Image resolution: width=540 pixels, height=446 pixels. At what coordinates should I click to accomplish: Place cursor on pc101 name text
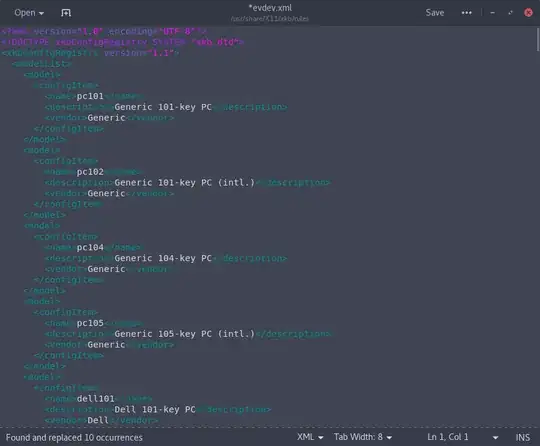[90, 96]
